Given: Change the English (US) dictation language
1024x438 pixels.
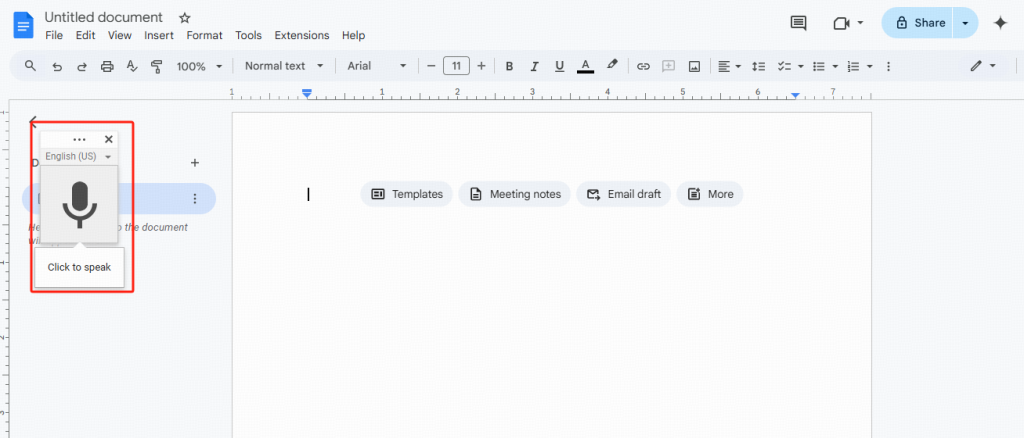Looking at the screenshot, I should point(78,157).
